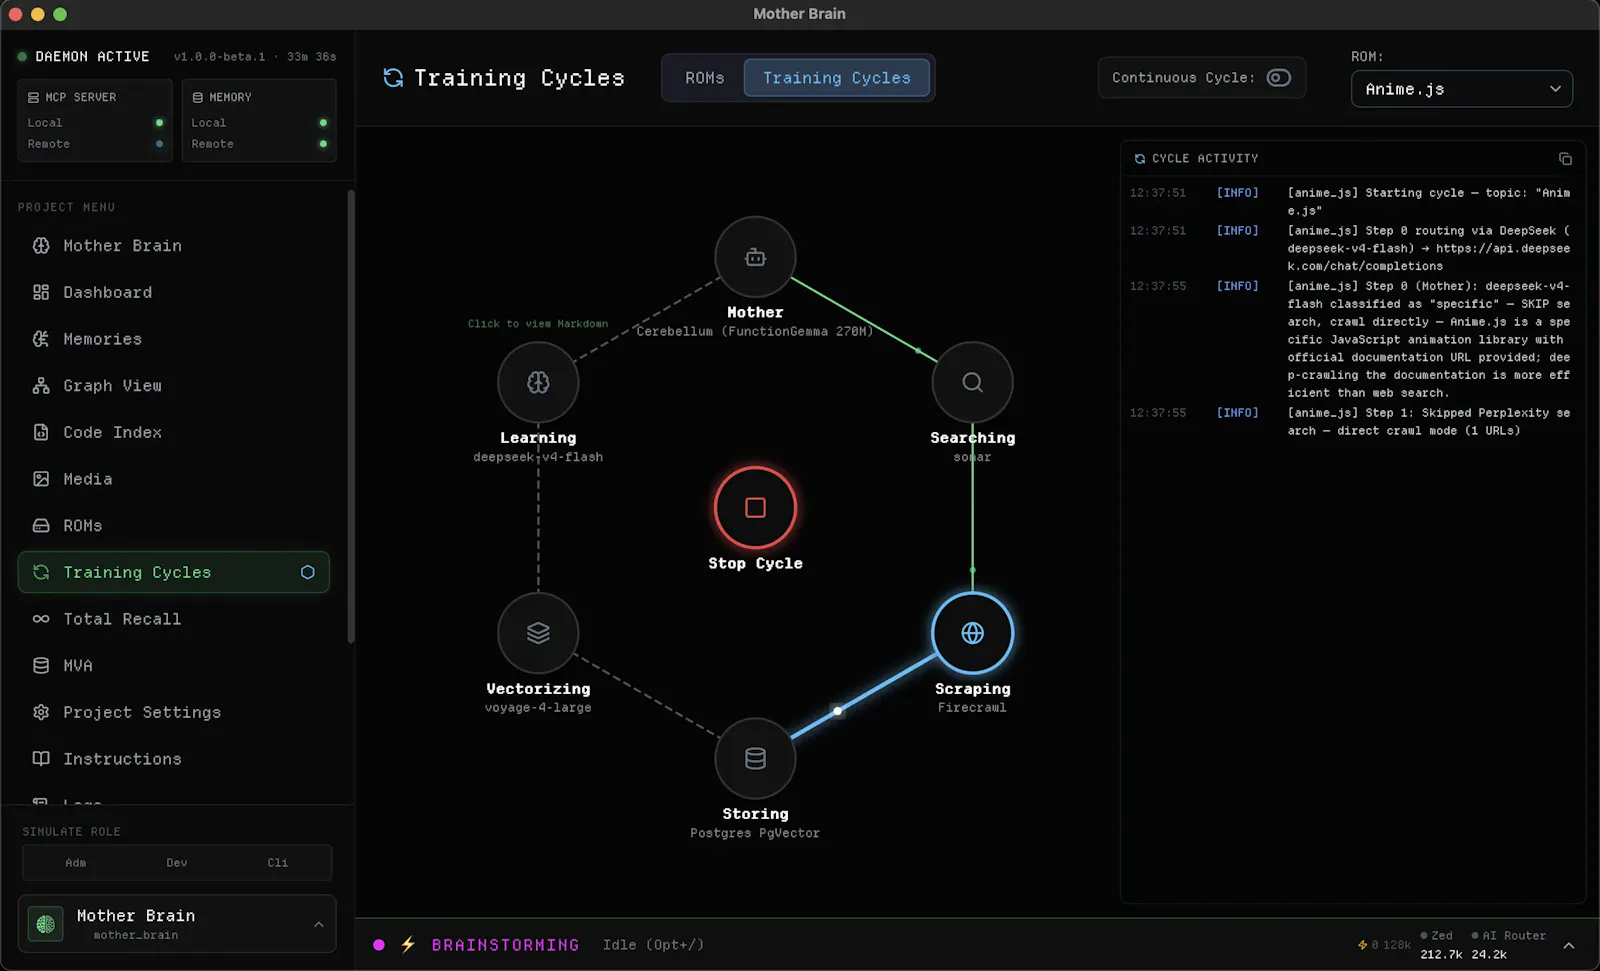This screenshot has width=1600, height=971.
Task: Open the ROM dropdown showing Anime.js
Action: coord(1461,89)
